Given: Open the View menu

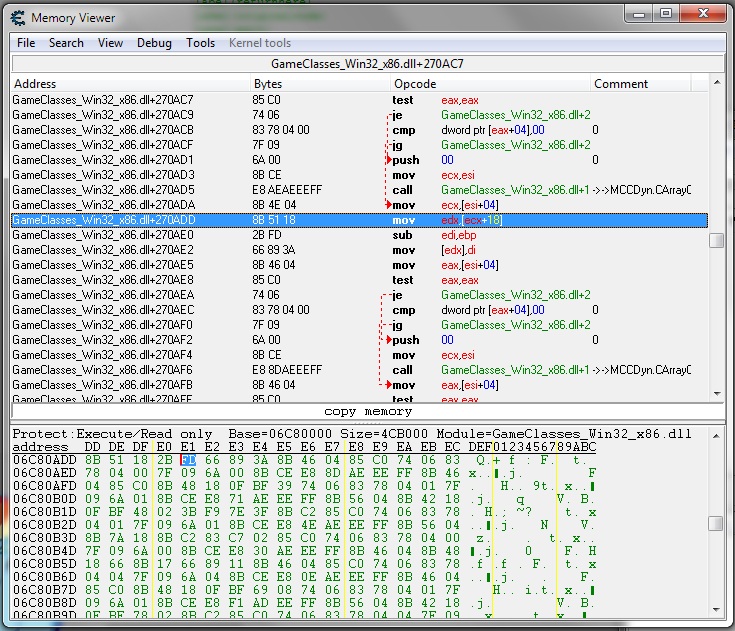Looking at the screenshot, I should 110,43.
